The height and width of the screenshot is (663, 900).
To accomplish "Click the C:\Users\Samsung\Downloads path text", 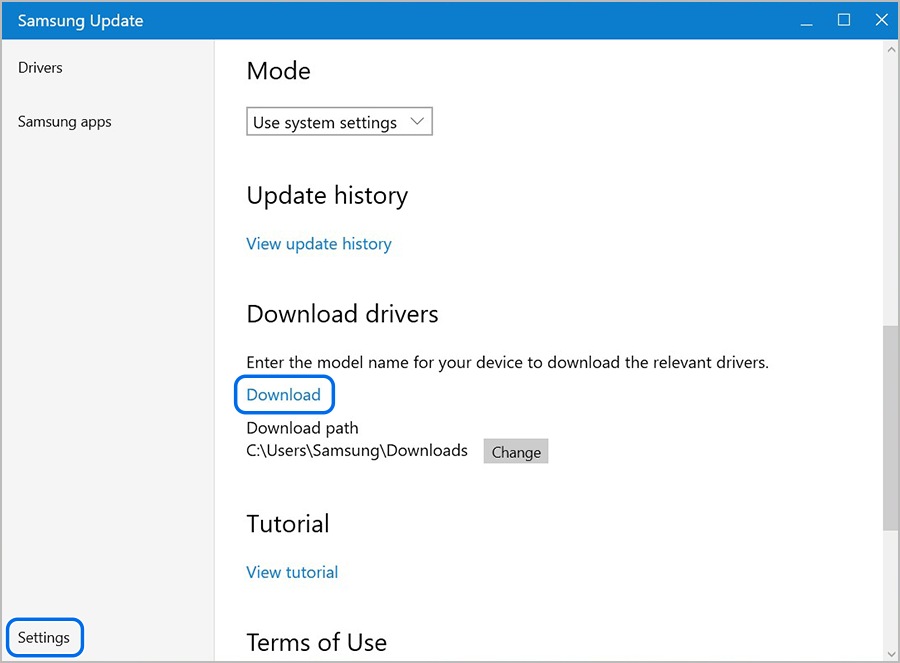I will [x=357, y=451].
